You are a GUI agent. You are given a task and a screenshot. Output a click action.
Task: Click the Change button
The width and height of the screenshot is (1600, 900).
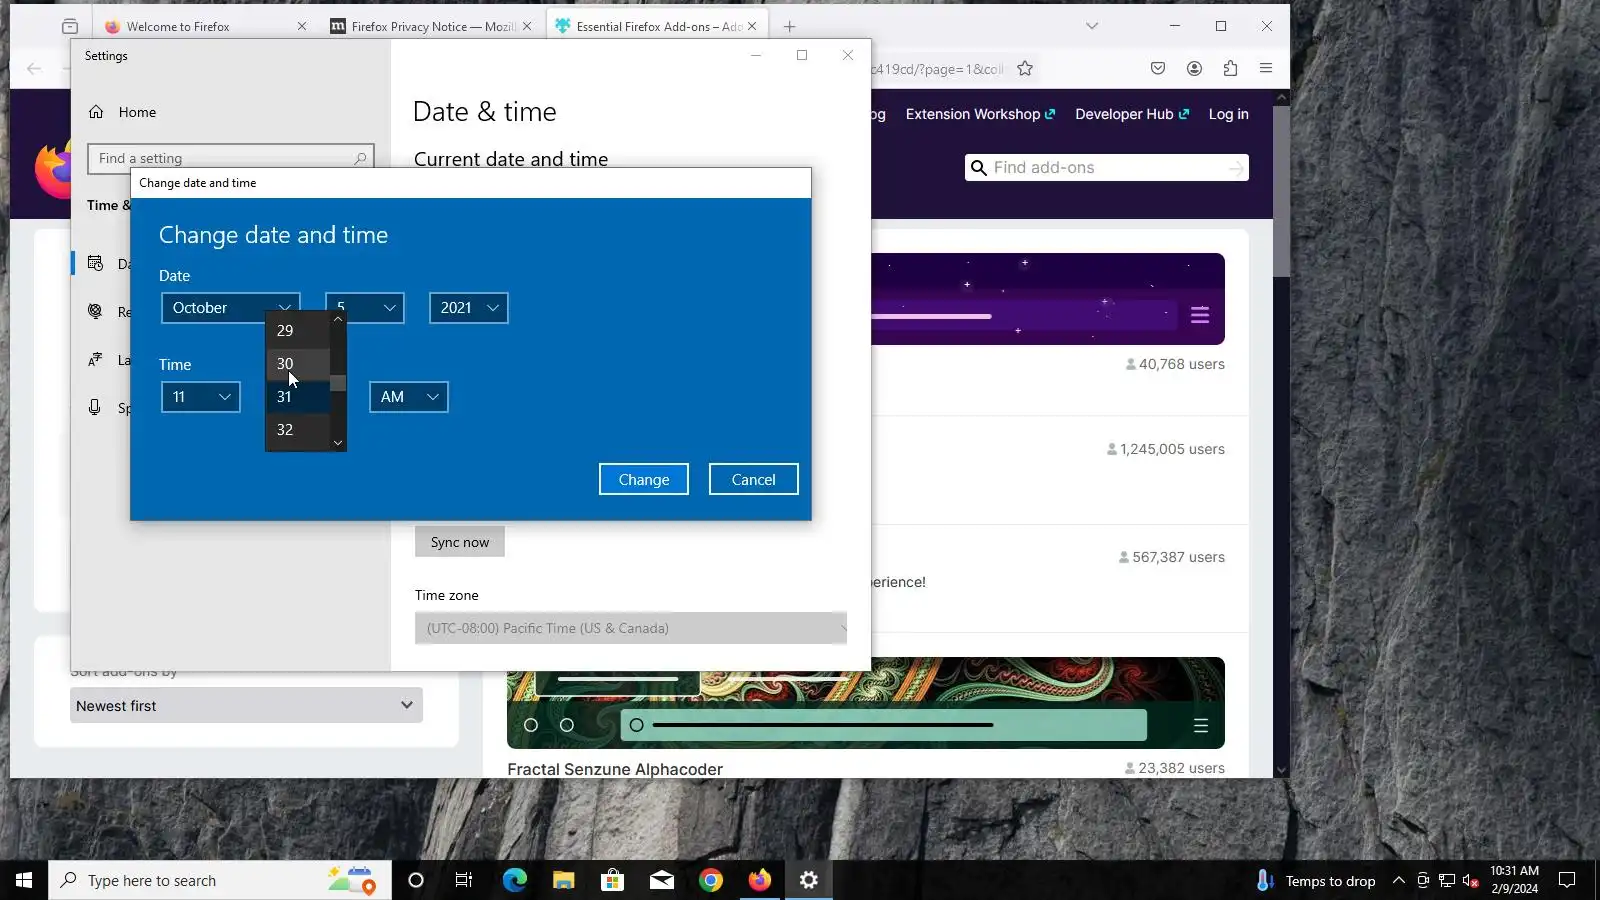click(x=644, y=479)
